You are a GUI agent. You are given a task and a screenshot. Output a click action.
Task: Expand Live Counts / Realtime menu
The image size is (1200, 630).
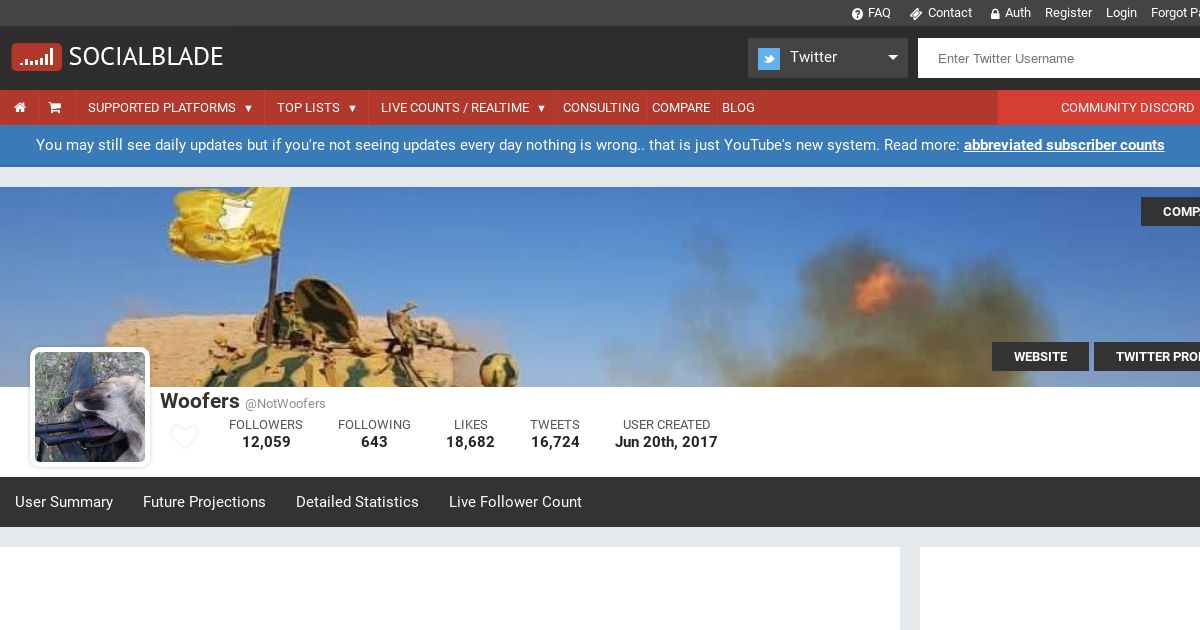click(x=463, y=107)
